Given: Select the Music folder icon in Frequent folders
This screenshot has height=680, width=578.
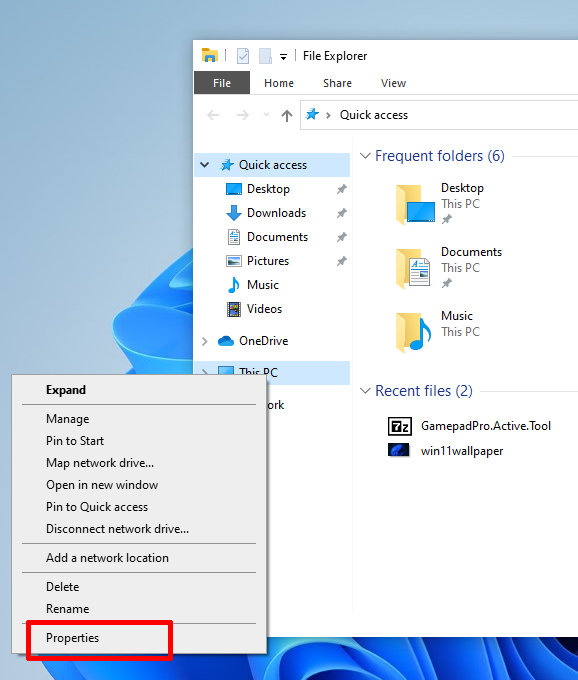Looking at the screenshot, I should pos(413,332).
